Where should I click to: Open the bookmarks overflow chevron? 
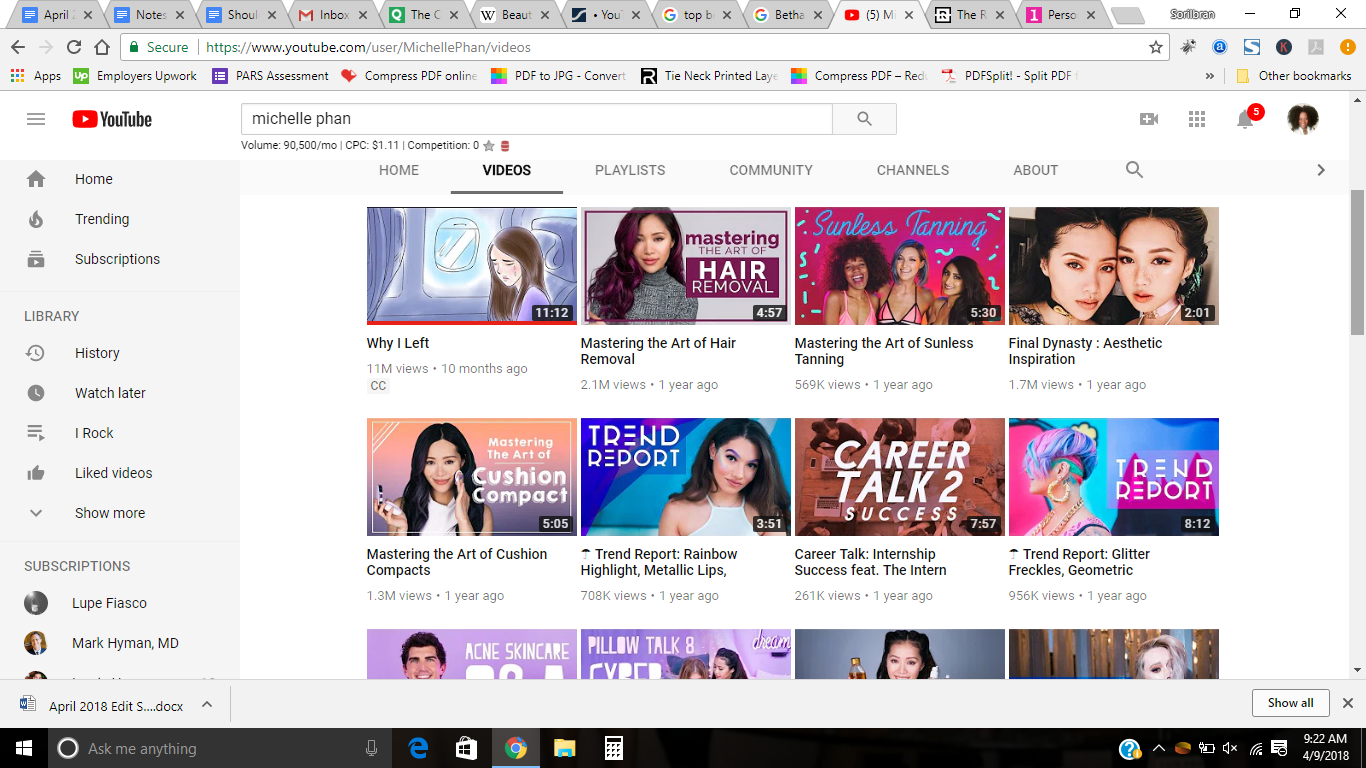coord(1210,76)
